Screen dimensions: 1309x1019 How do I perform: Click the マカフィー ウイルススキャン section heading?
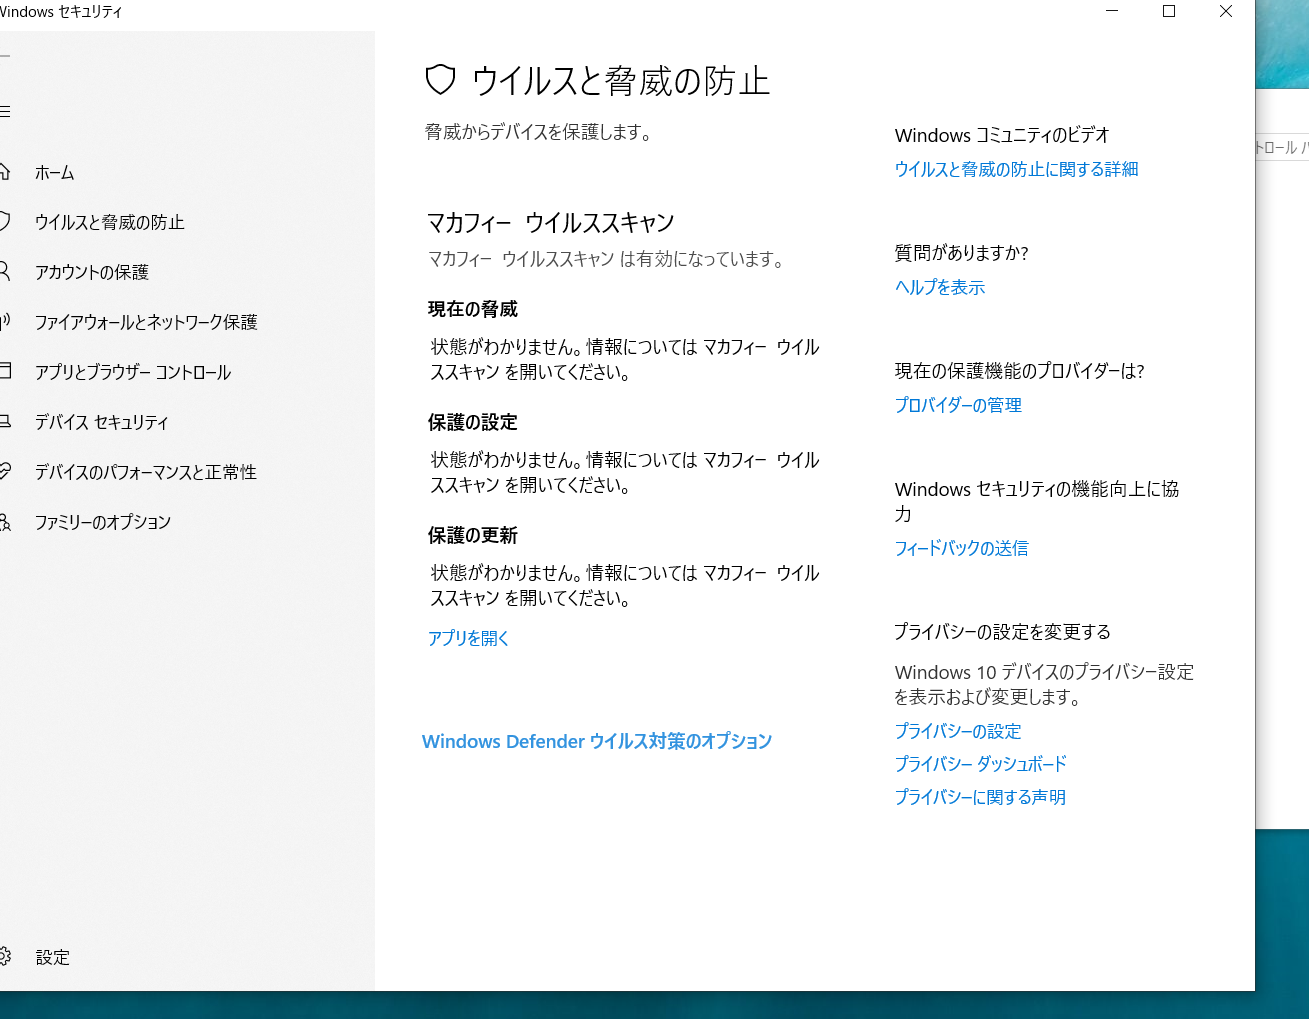click(x=551, y=222)
